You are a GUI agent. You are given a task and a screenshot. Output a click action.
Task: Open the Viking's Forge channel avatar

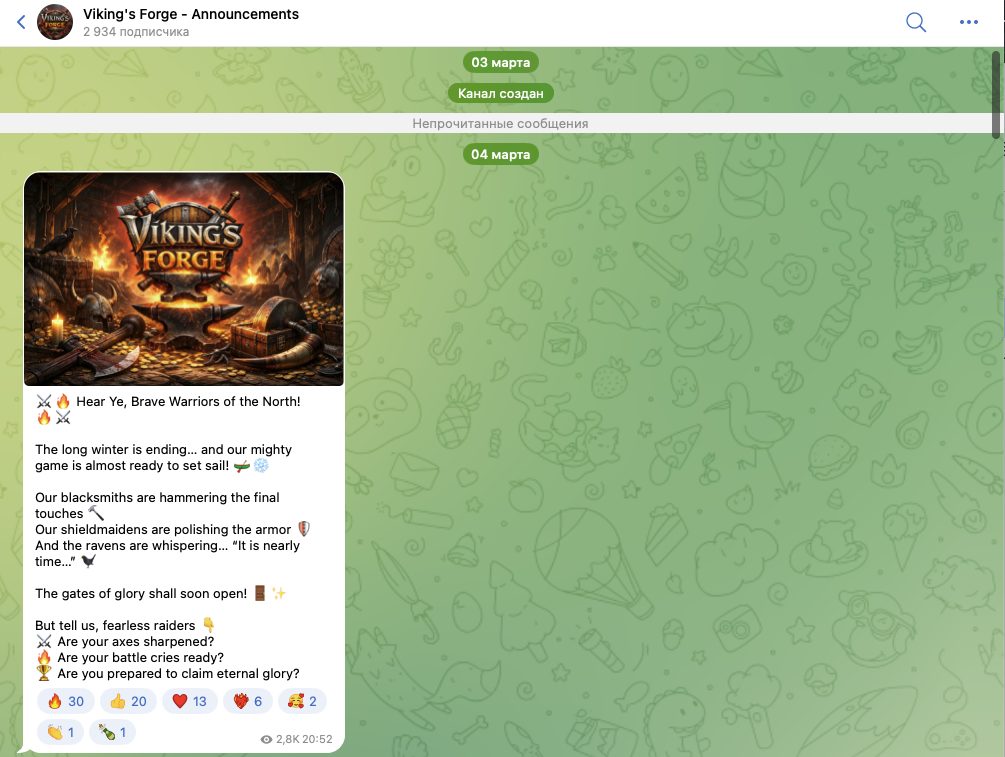pyautogui.click(x=55, y=22)
